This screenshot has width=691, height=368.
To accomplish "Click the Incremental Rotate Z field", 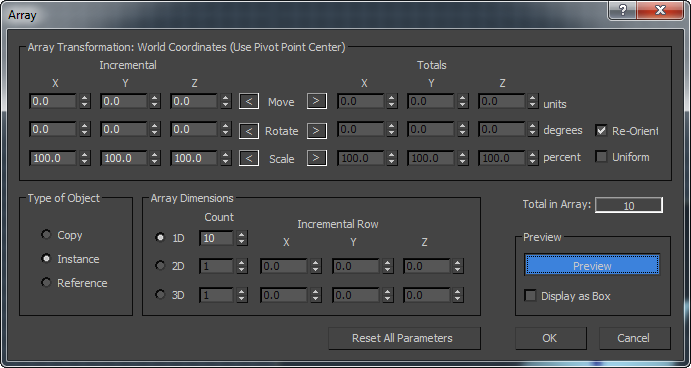I will 194,130.
